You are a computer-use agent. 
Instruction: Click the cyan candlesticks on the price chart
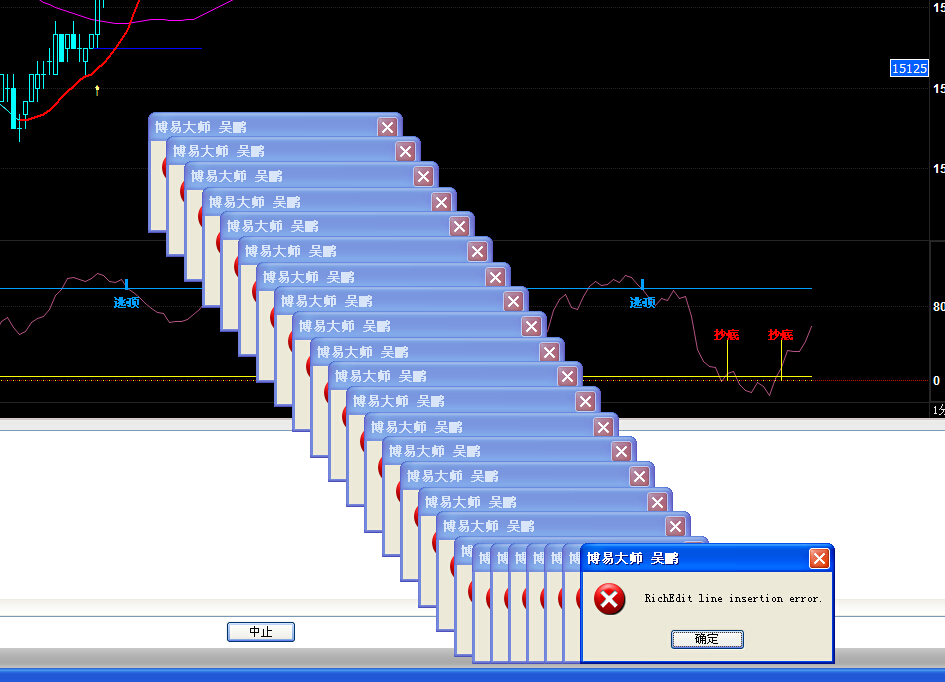65,45
